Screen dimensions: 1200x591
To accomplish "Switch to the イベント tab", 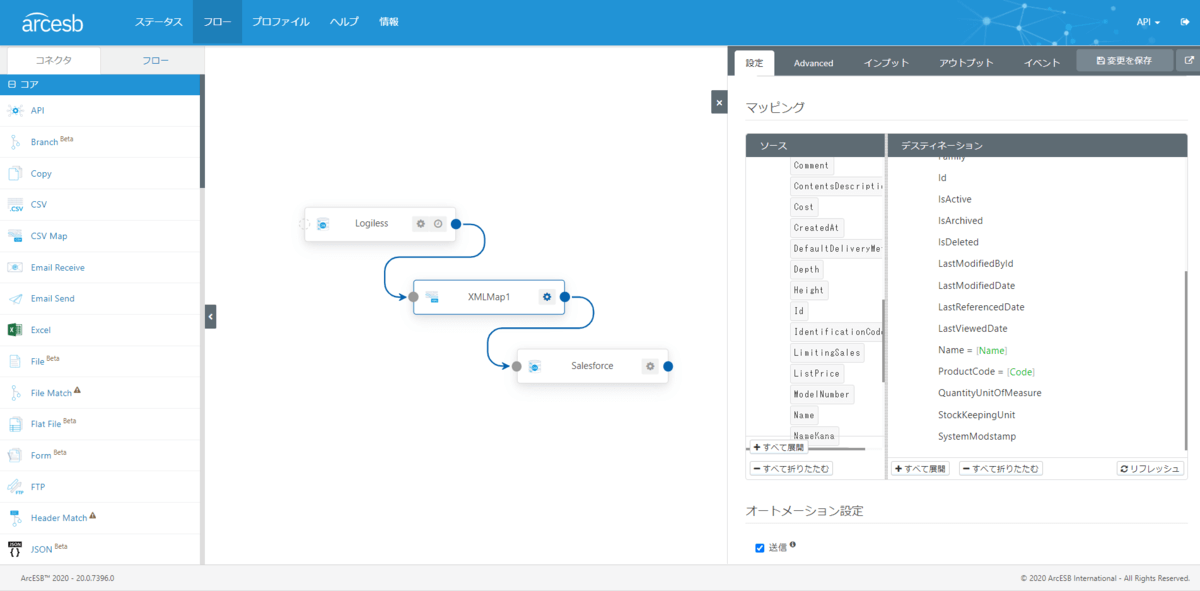I will pos(1042,63).
